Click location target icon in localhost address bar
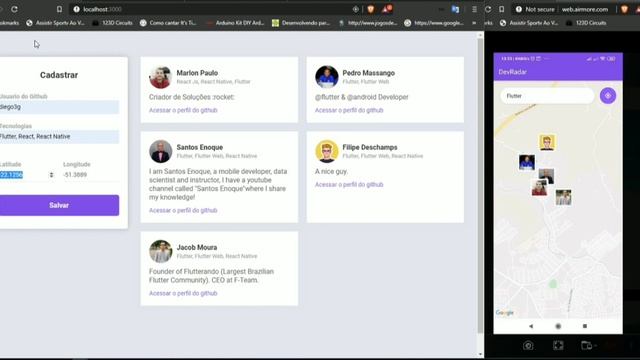Screen dimensions: 640x360 [356, 9]
